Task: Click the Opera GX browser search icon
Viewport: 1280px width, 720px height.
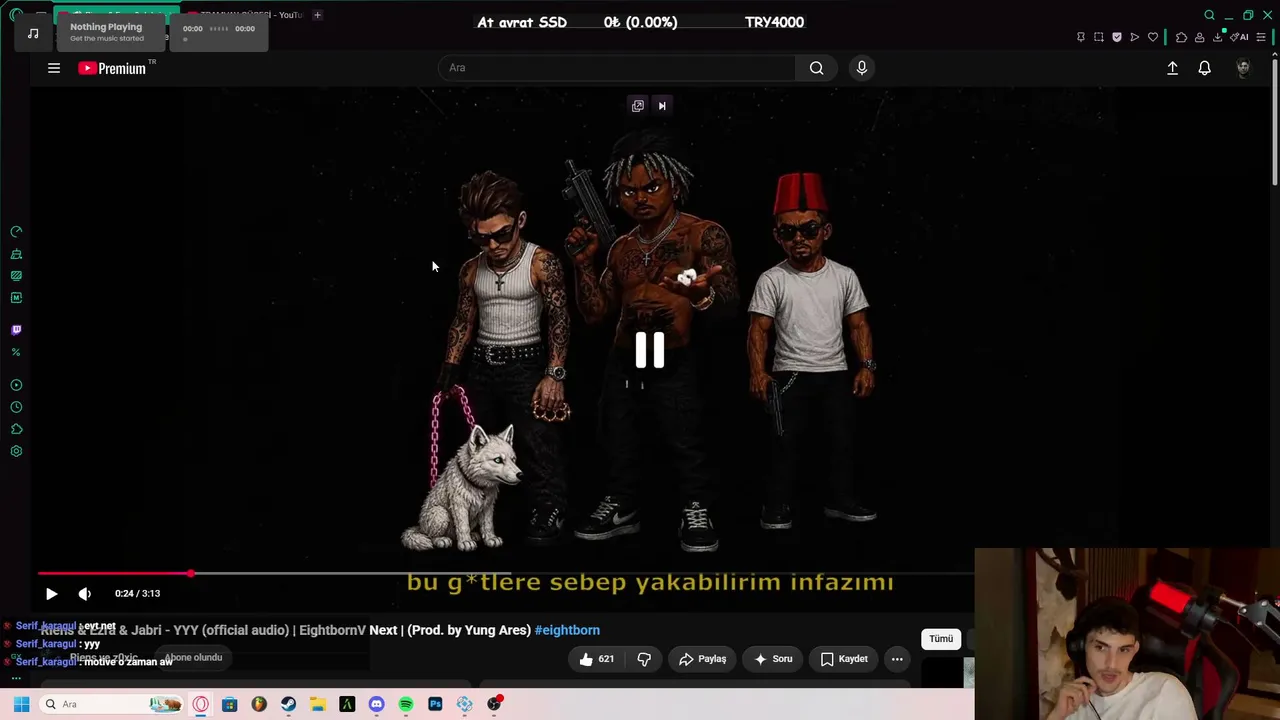Action: pyautogui.click(x=1209, y=15)
